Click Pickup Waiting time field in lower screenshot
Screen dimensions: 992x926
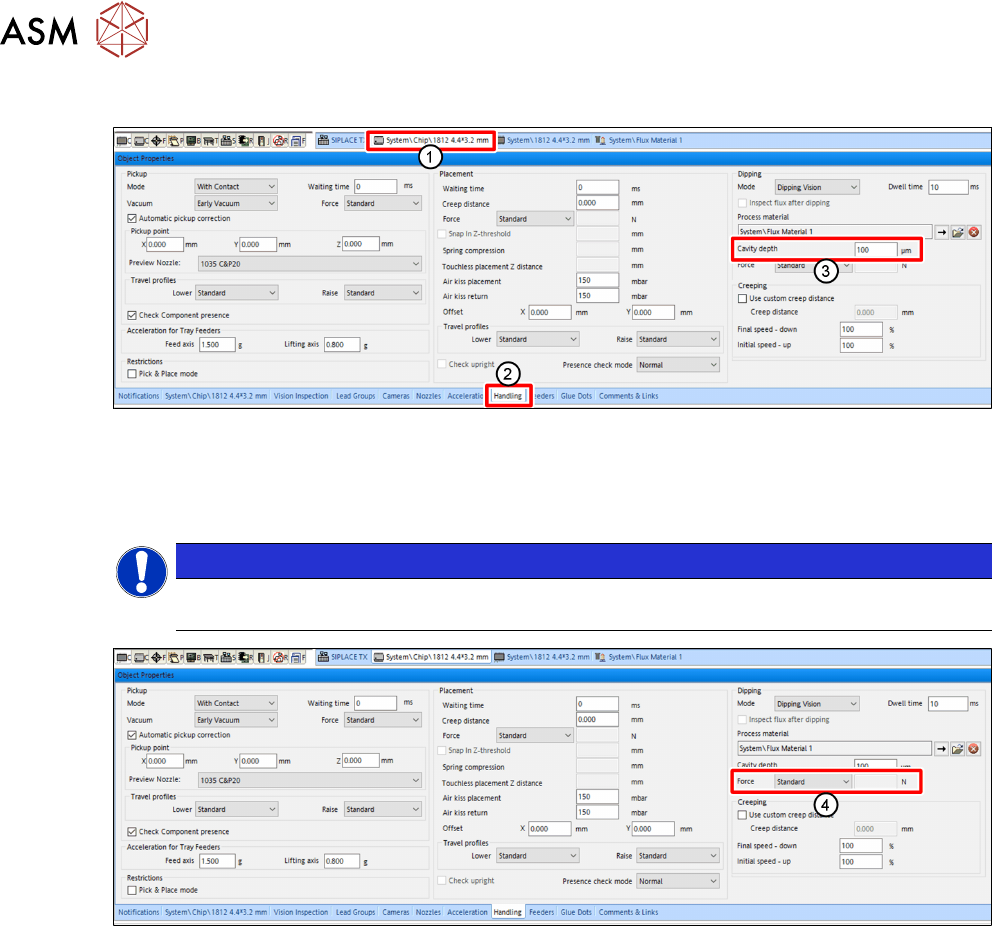tap(376, 703)
